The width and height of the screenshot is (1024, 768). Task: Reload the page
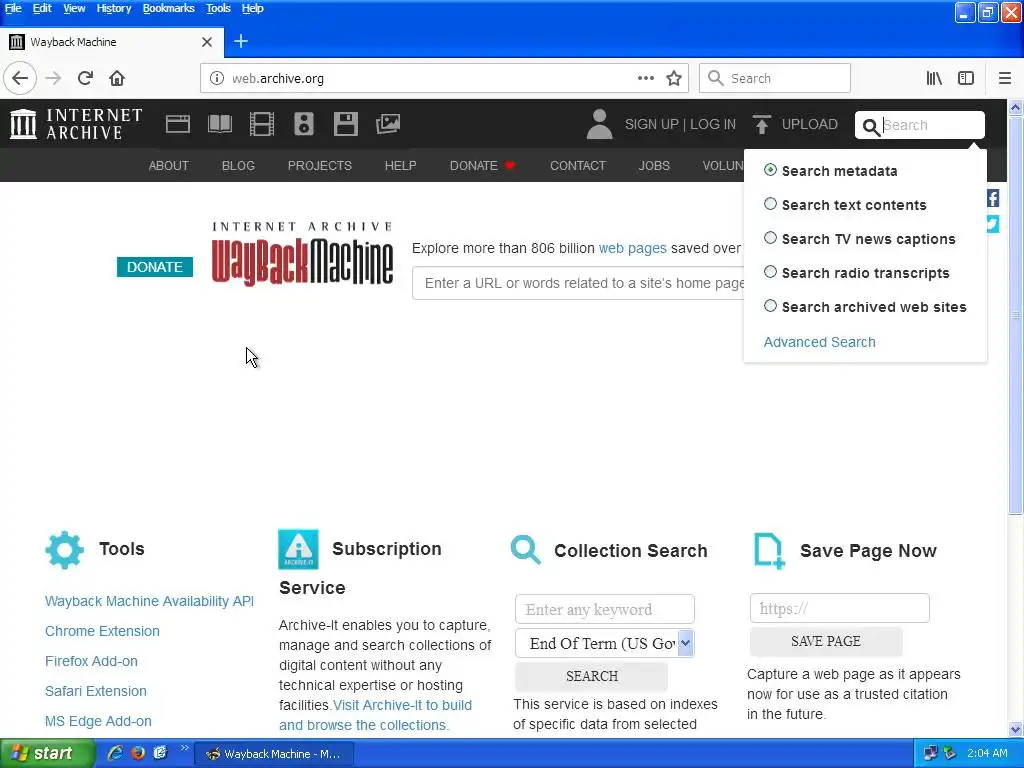(x=86, y=78)
